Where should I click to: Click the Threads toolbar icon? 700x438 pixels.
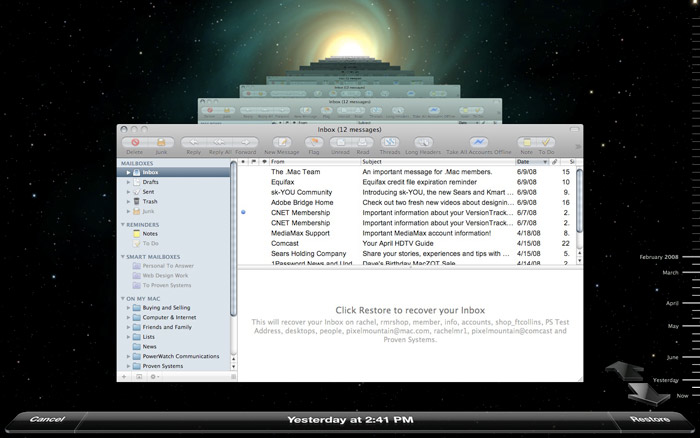(x=390, y=142)
